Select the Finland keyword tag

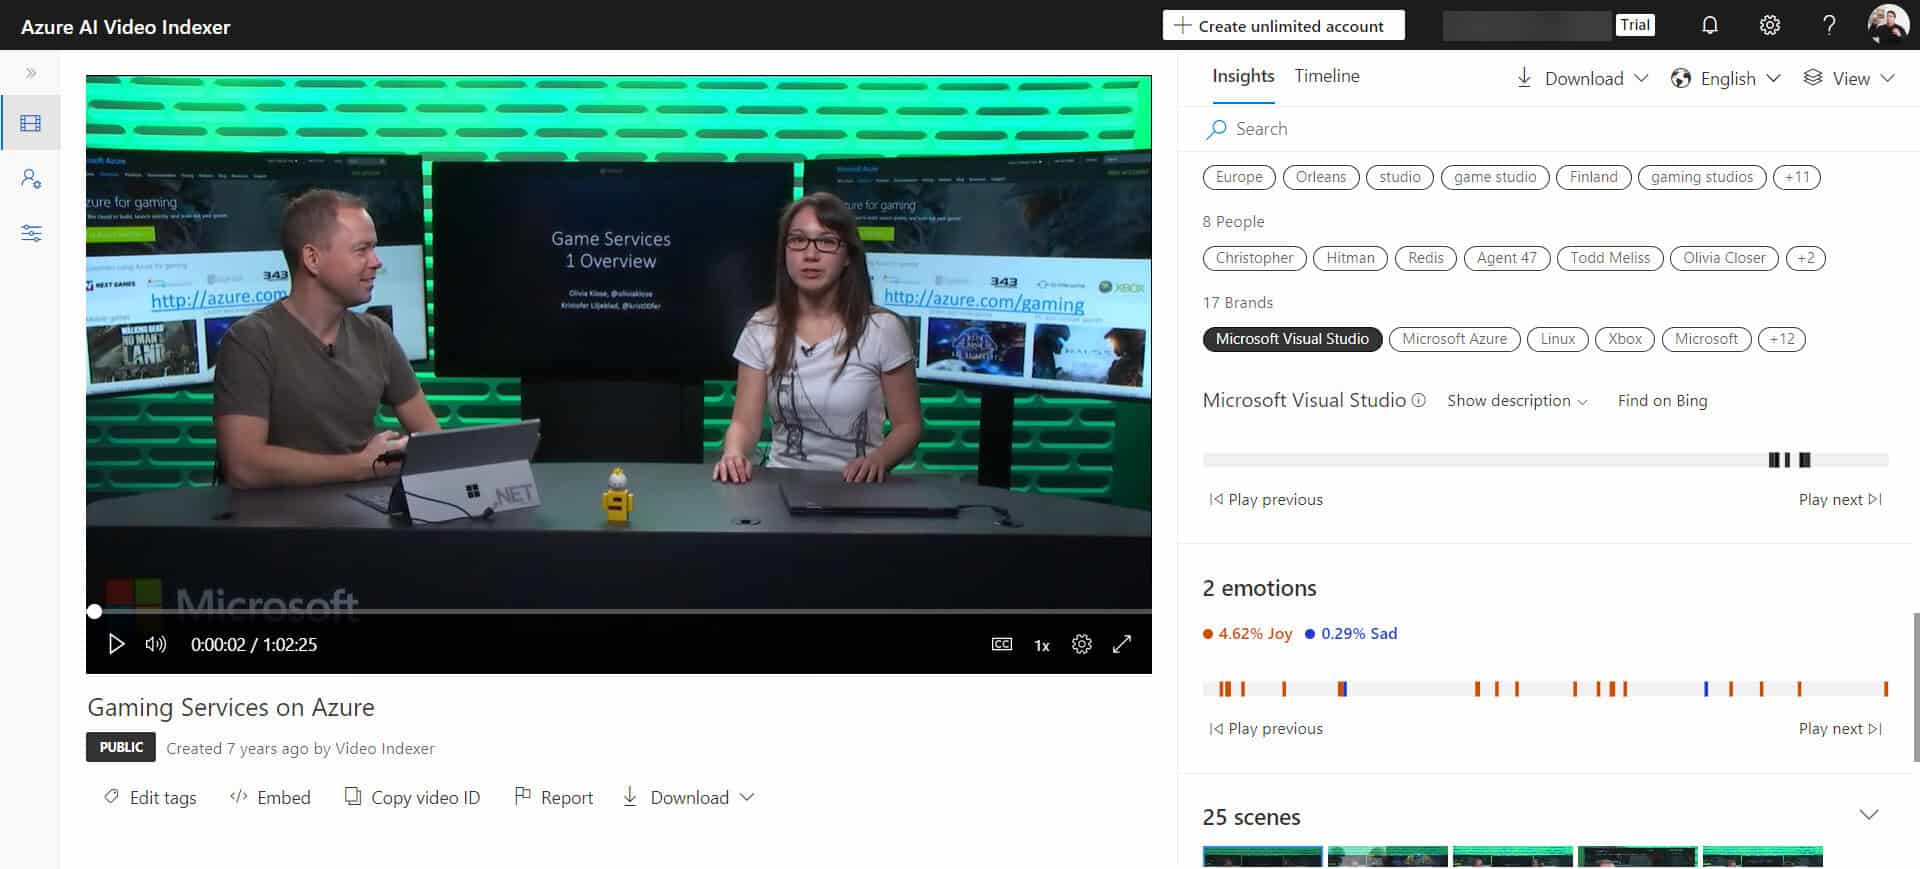pos(1594,177)
